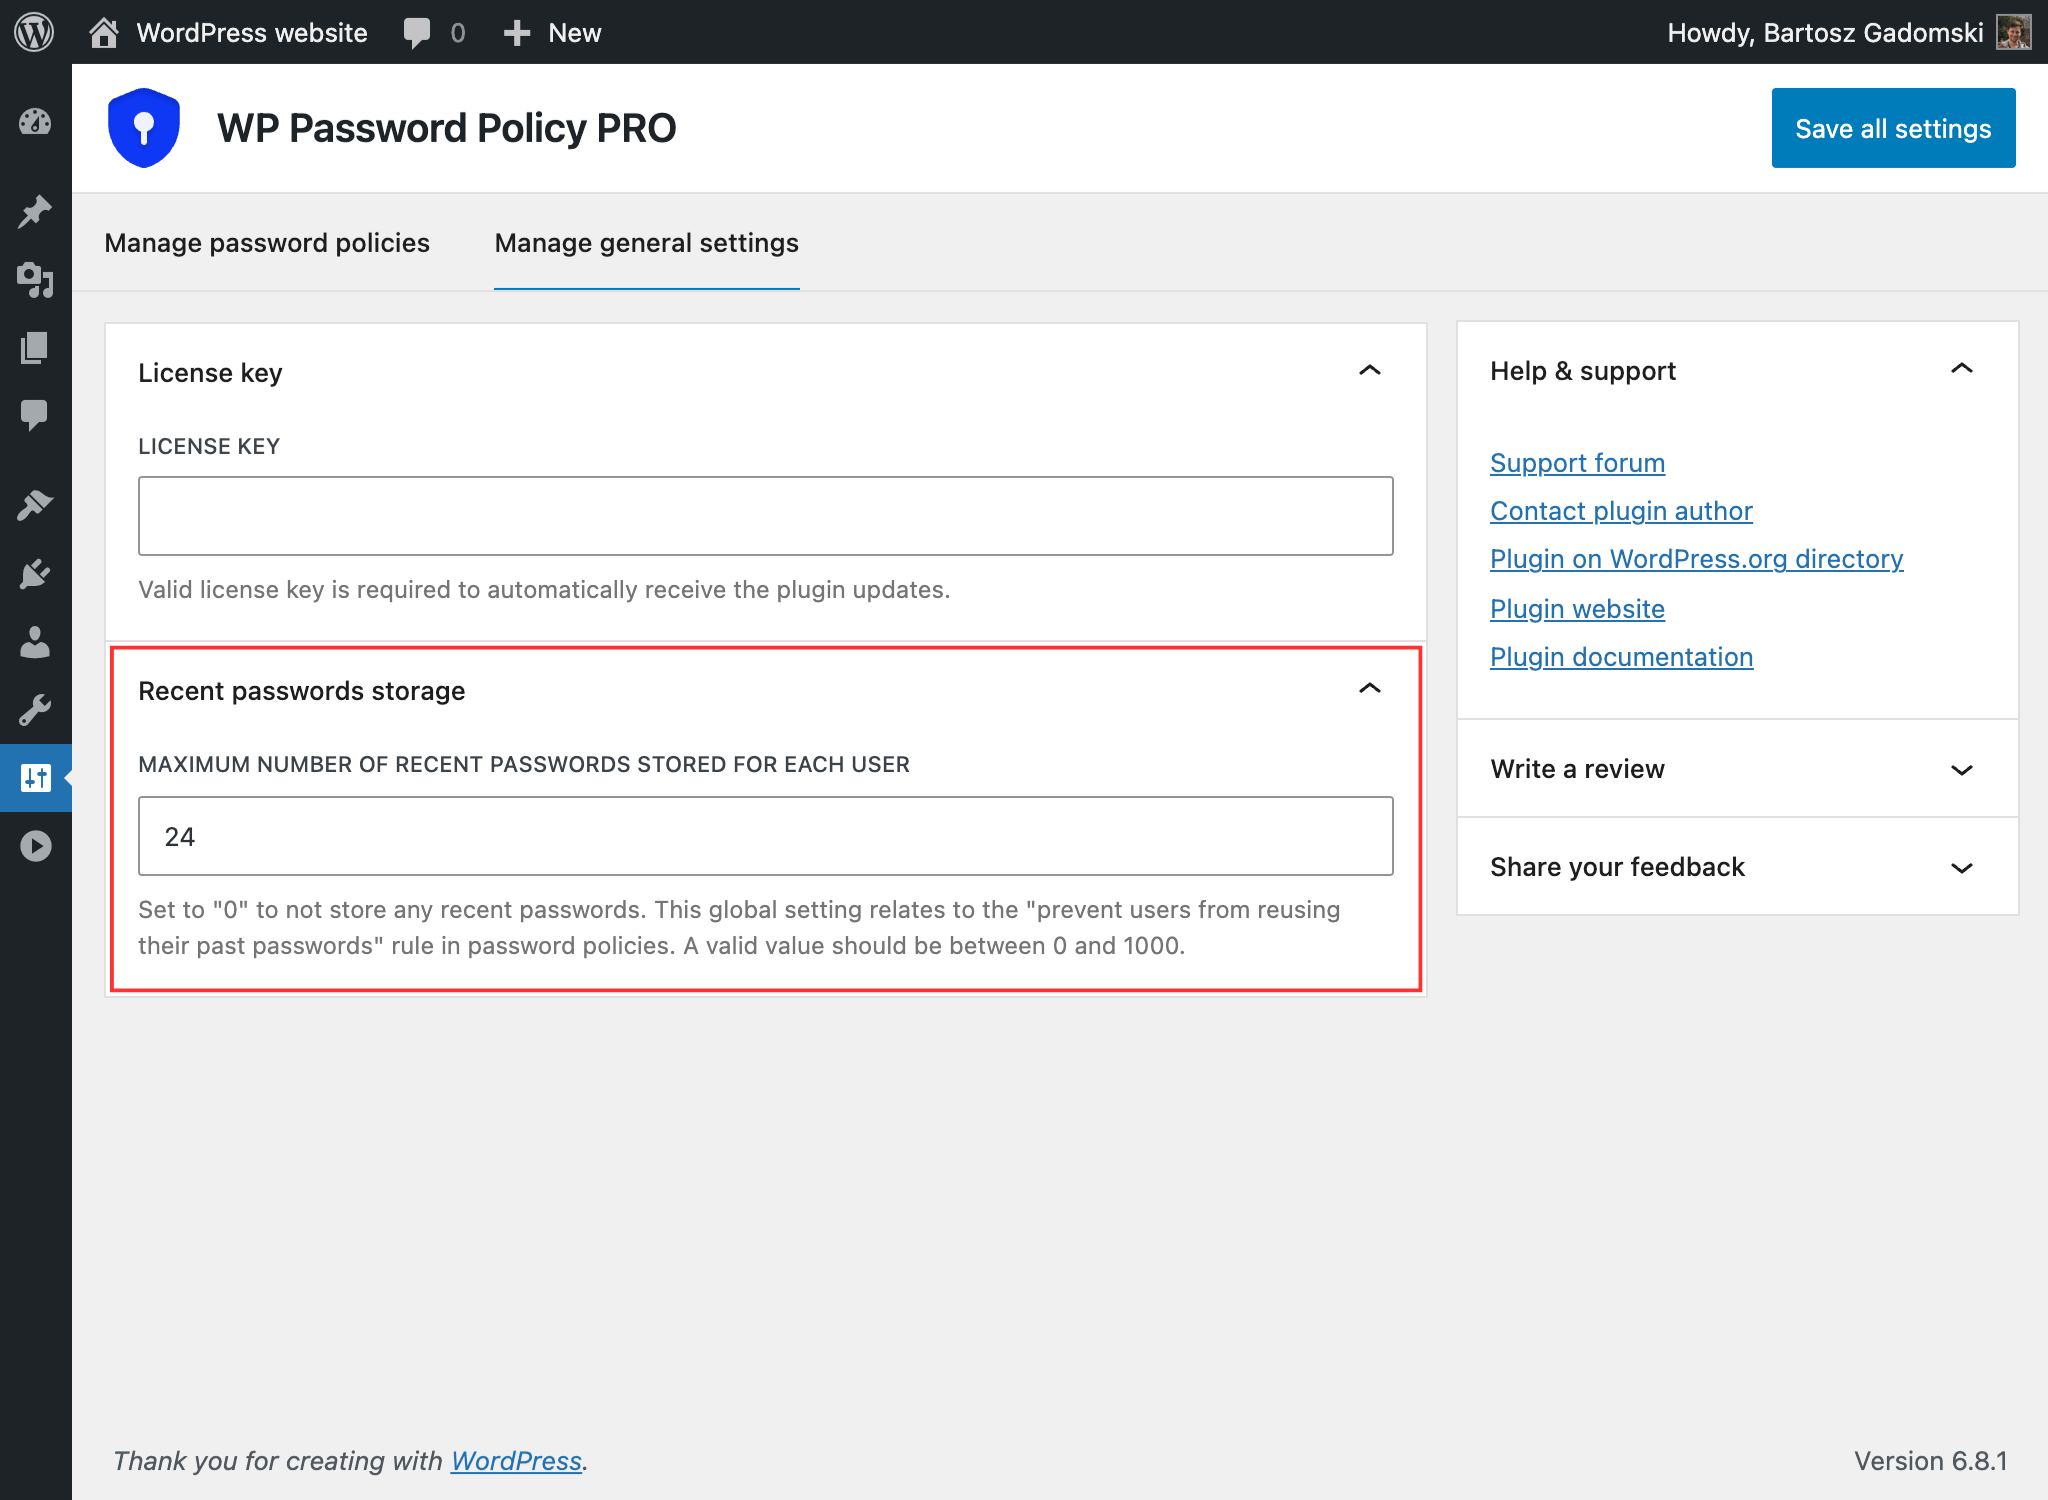Collapse the Help & support panel

pyautogui.click(x=1962, y=369)
